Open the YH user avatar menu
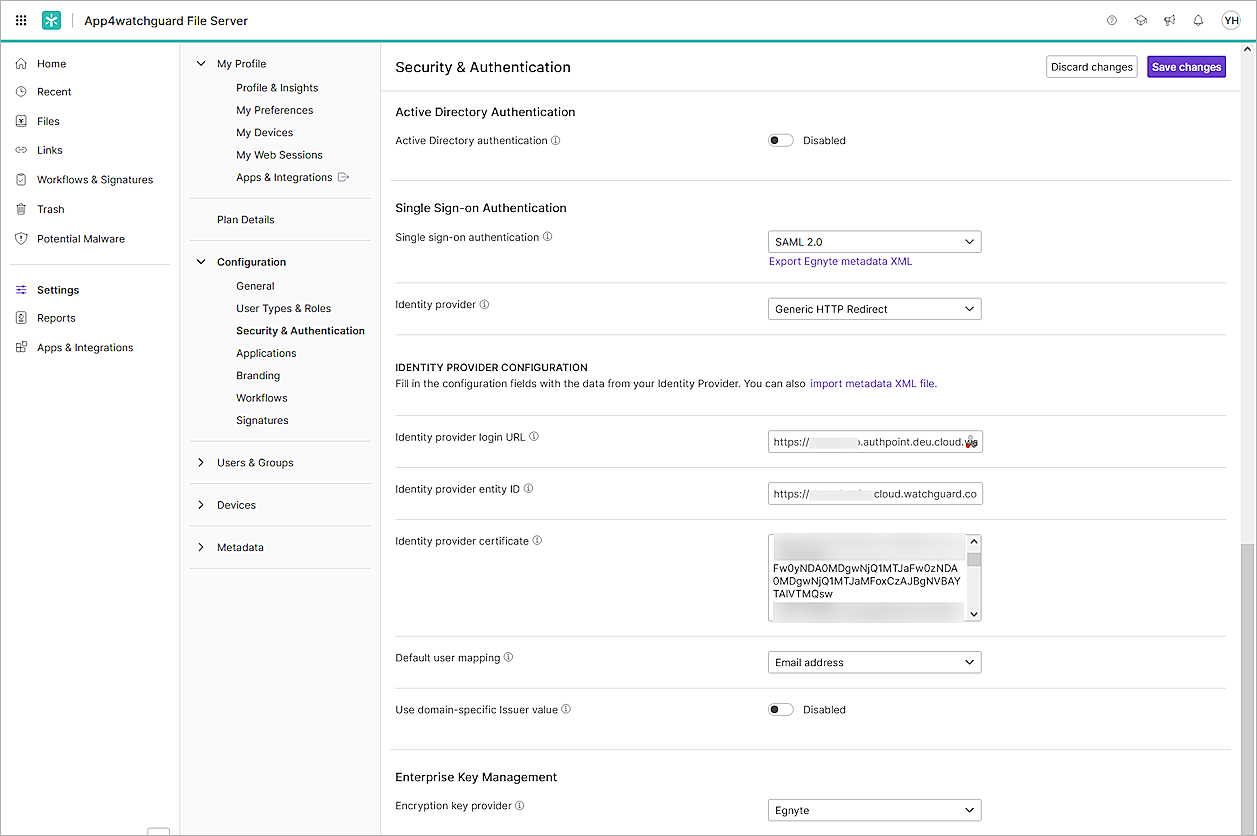This screenshot has width=1257, height=836. click(1230, 20)
